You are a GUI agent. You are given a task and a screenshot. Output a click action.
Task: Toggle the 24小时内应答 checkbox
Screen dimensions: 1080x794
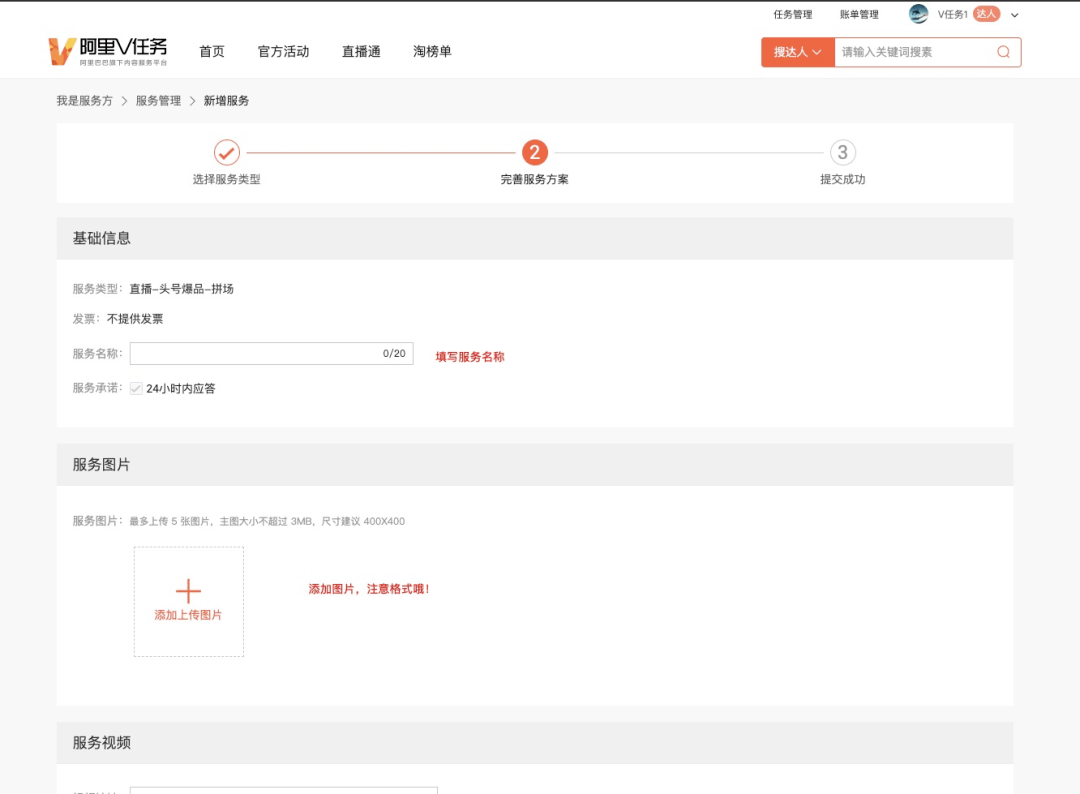click(136, 388)
